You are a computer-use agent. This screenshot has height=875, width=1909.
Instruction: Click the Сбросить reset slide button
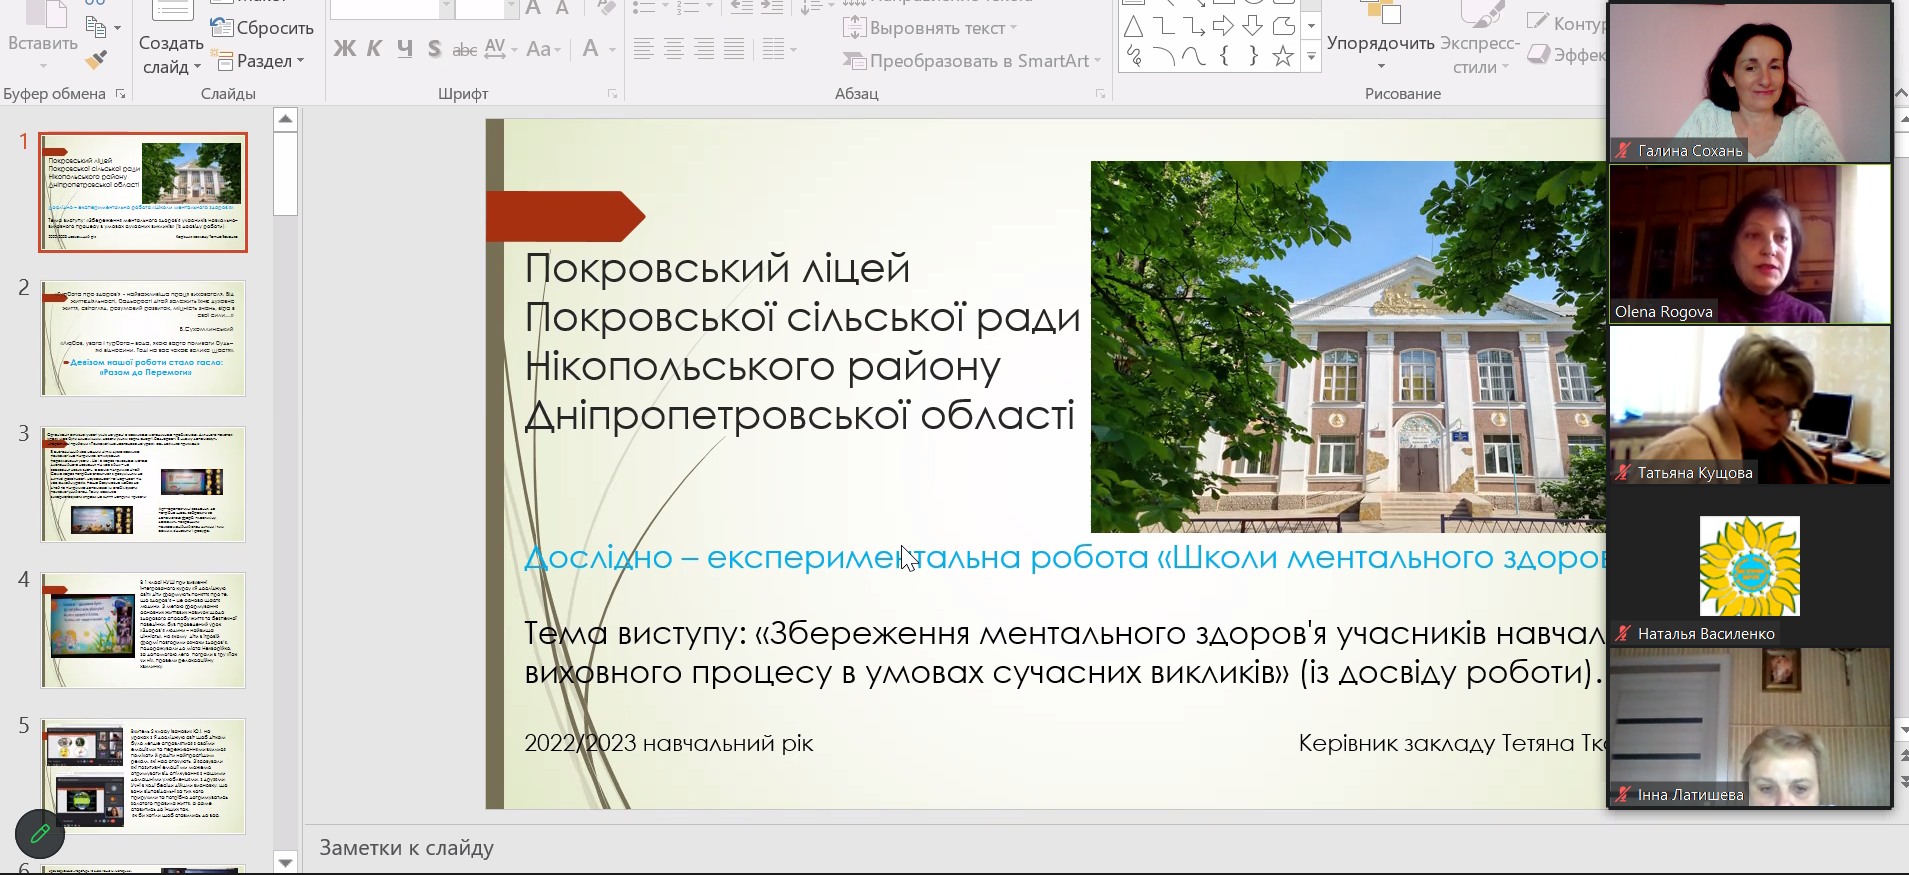pos(263,28)
